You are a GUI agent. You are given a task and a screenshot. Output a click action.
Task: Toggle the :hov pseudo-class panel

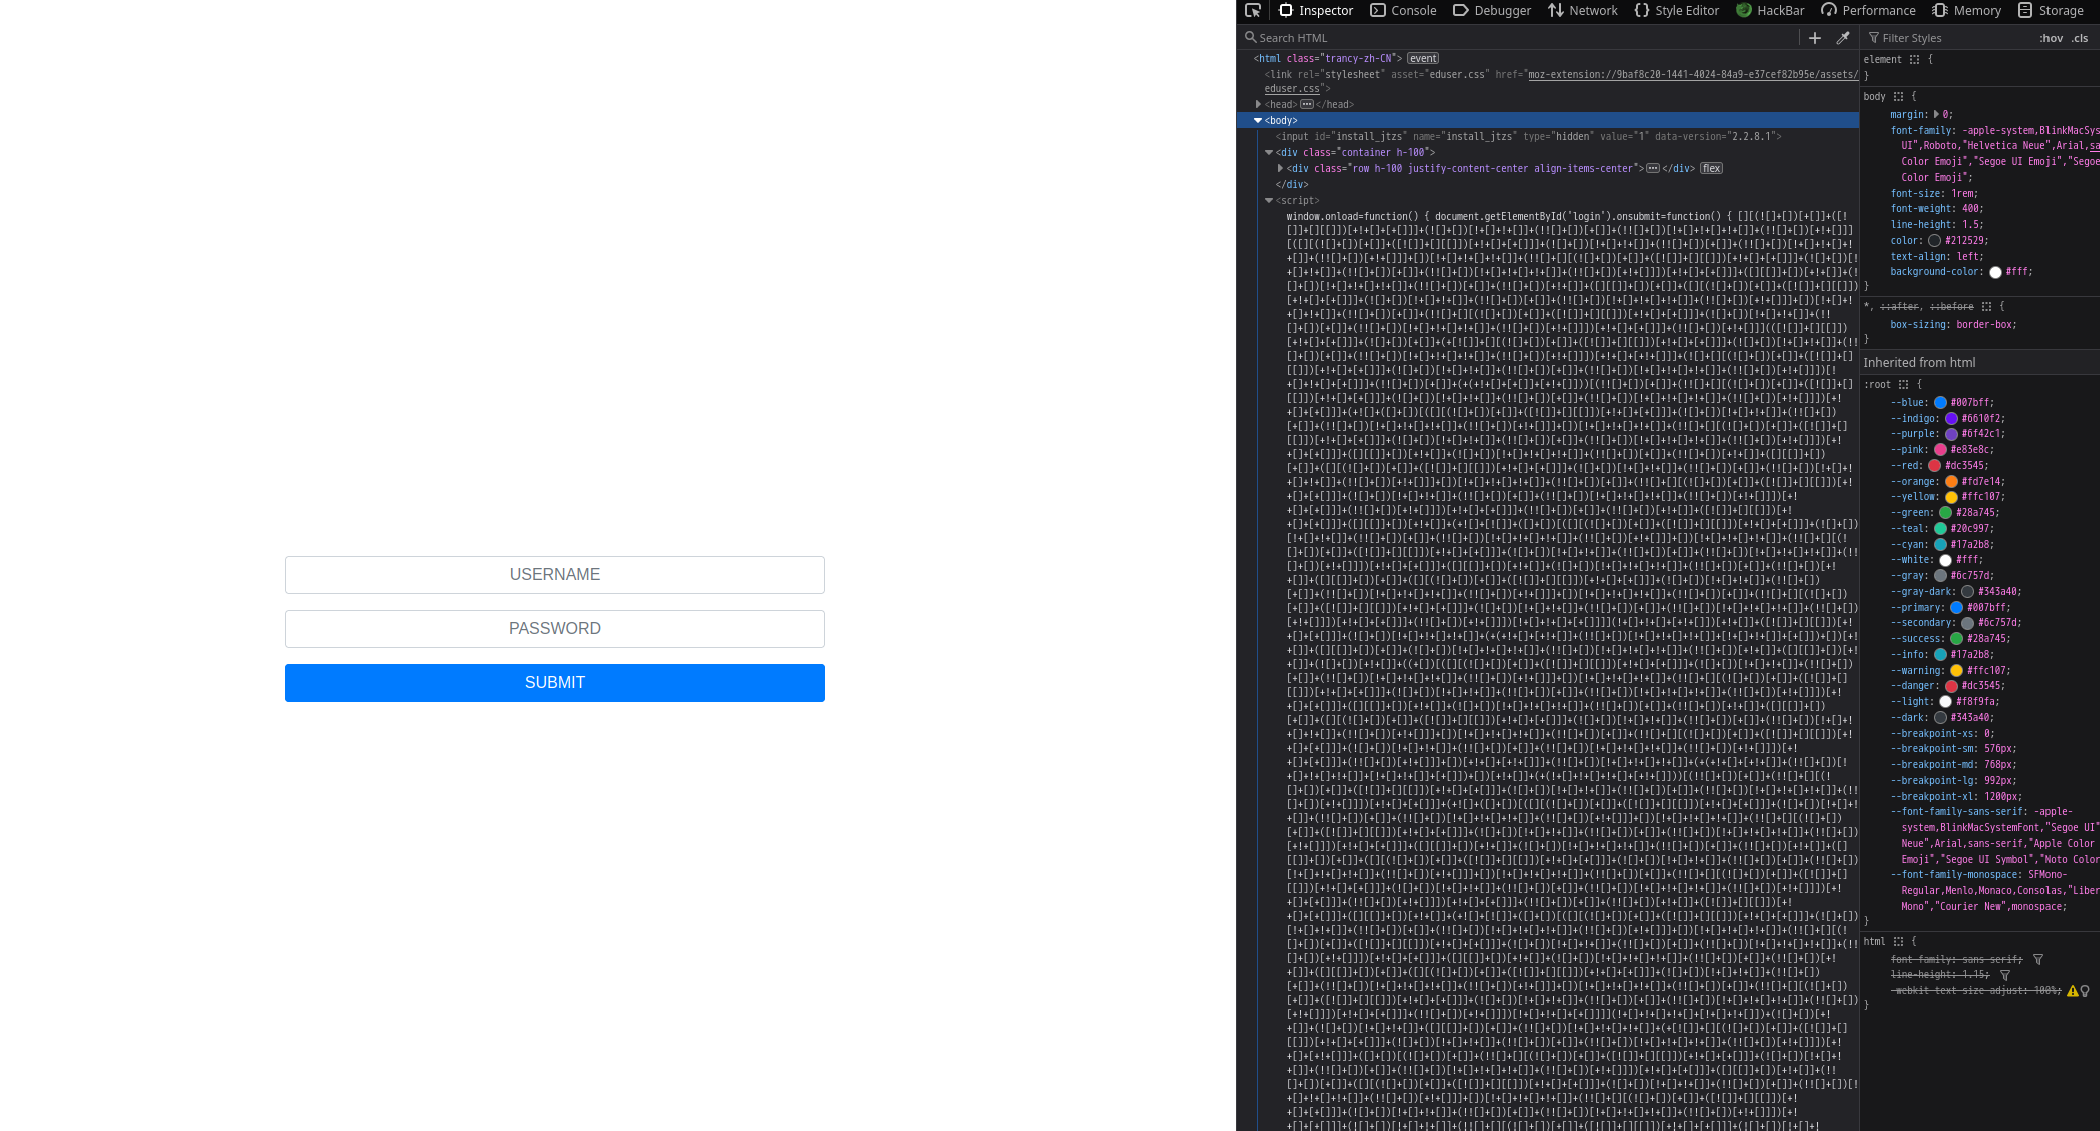click(x=2051, y=38)
